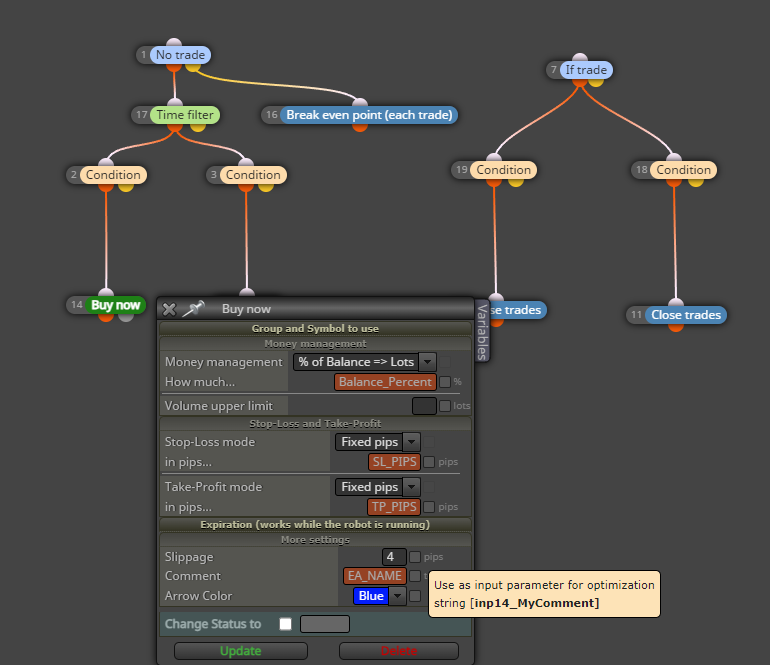This screenshot has height=665, width=770.
Task: Enable Volume upper limit lots checkbox
Action: pos(445,406)
